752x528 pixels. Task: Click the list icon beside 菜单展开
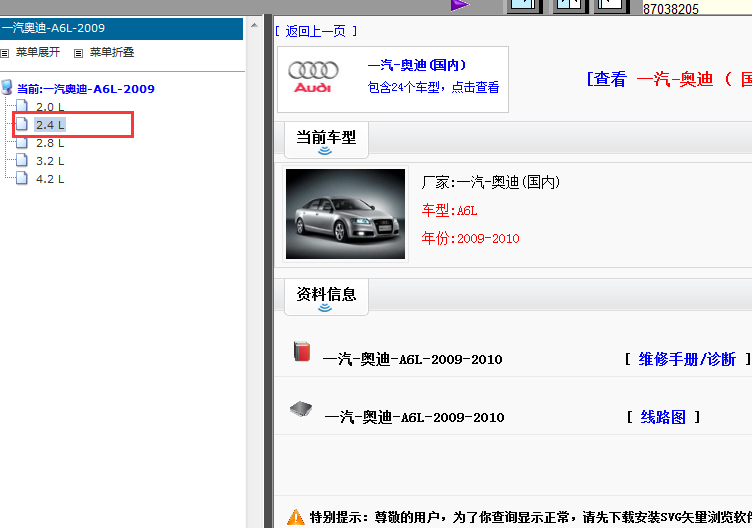pyautogui.click(x=5, y=53)
